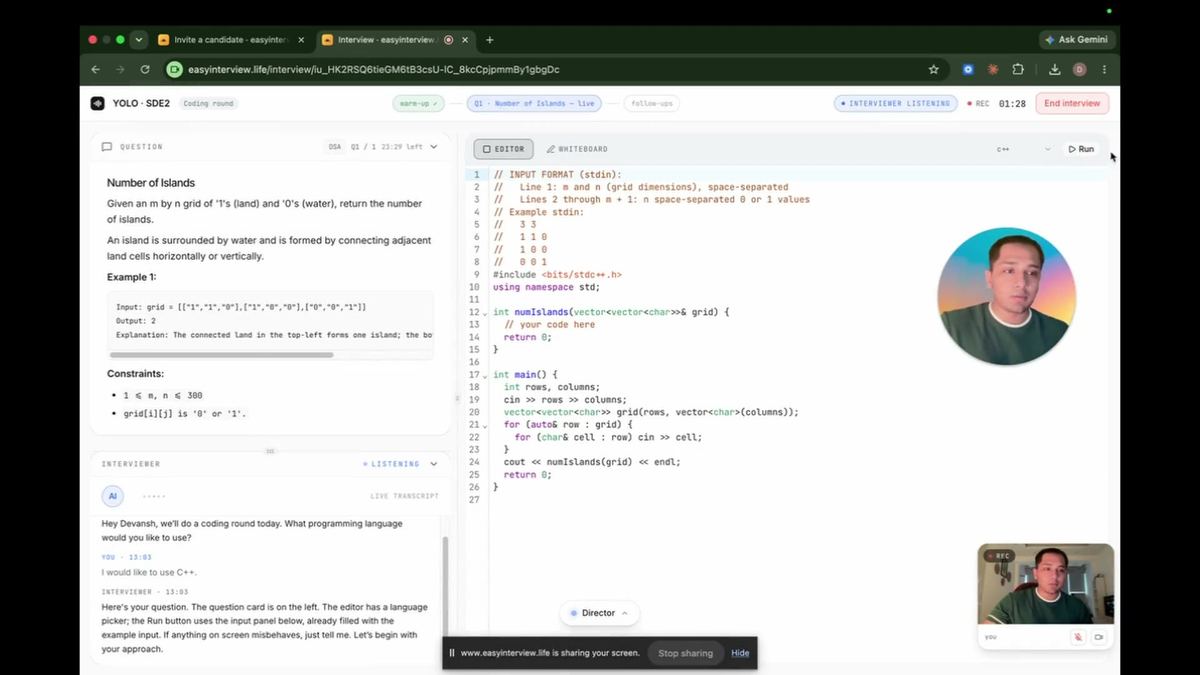The height and width of the screenshot is (675, 1200).
Task: Click the blue extension icon in toolbar
Action: point(968,70)
